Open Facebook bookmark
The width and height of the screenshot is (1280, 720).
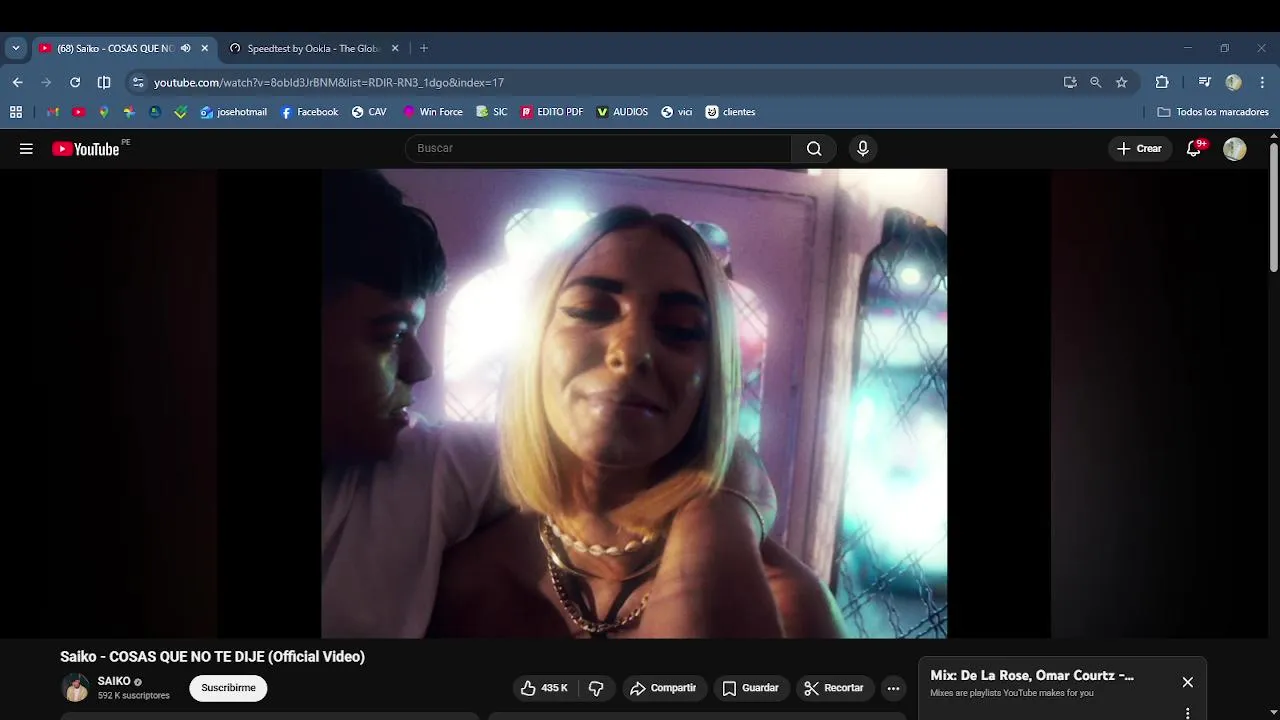point(309,112)
